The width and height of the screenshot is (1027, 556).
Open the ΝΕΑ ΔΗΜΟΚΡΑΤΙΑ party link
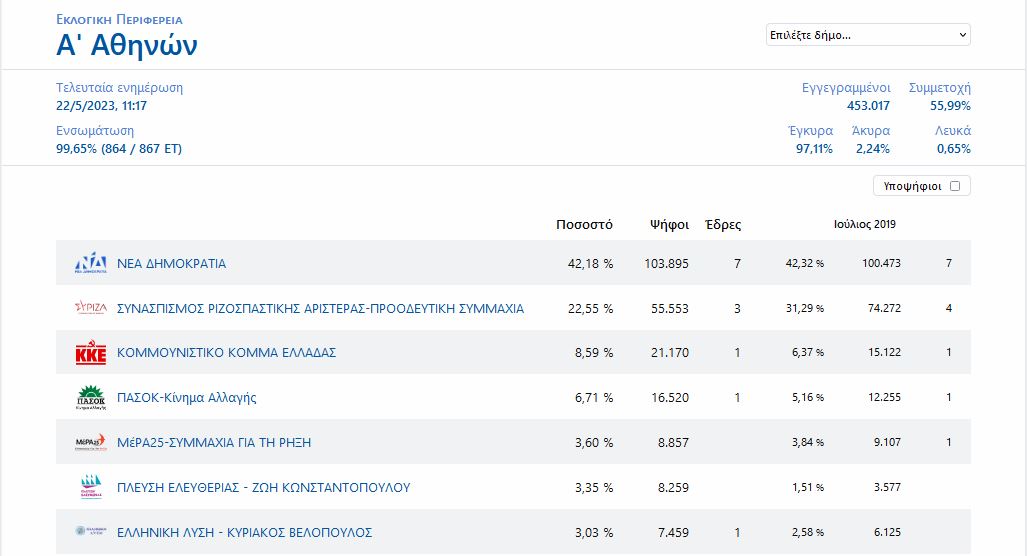[172, 264]
